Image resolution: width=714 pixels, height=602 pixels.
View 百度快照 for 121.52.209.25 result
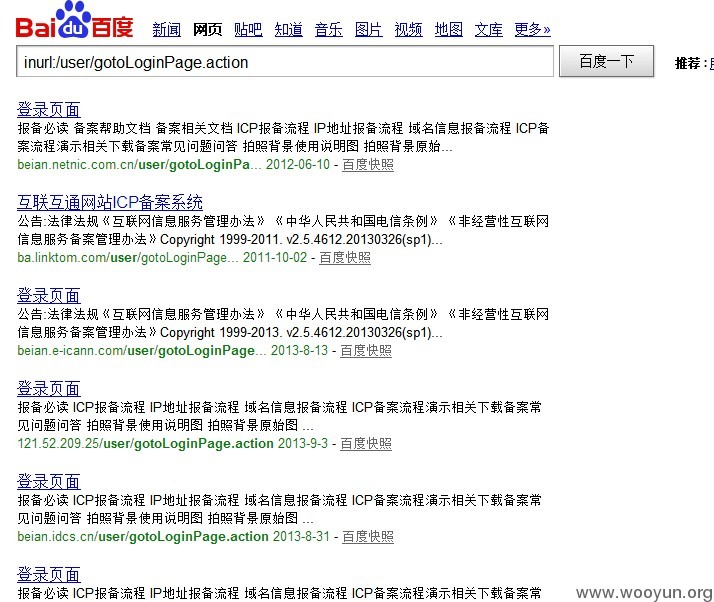pyautogui.click(x=366, y=443)
